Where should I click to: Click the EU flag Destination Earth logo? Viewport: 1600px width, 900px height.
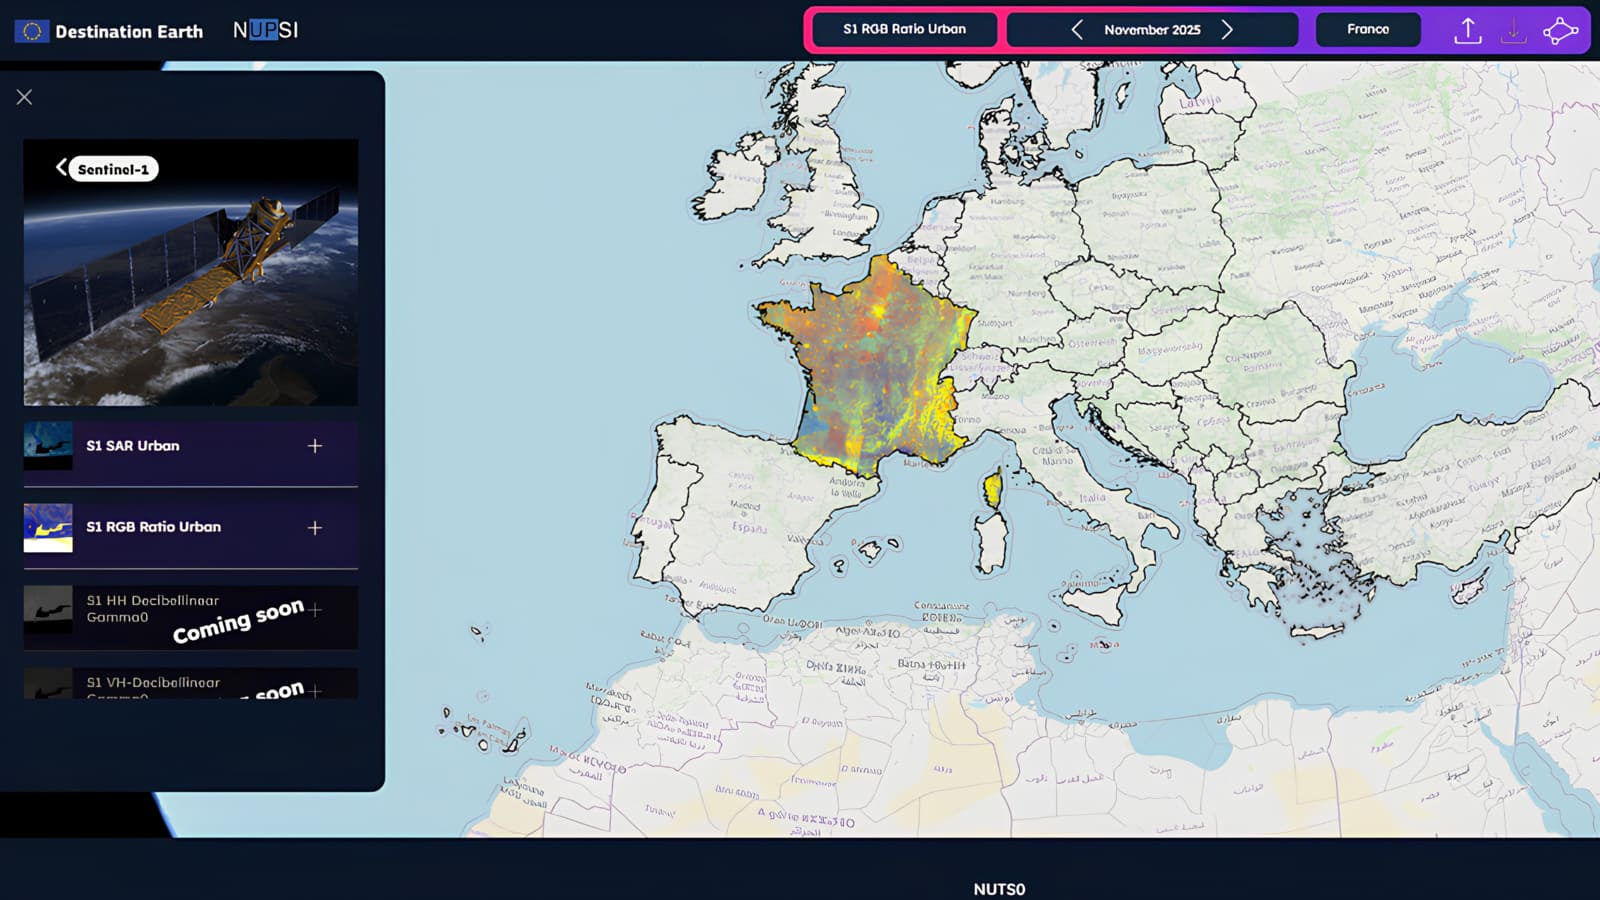pos(32,31)
